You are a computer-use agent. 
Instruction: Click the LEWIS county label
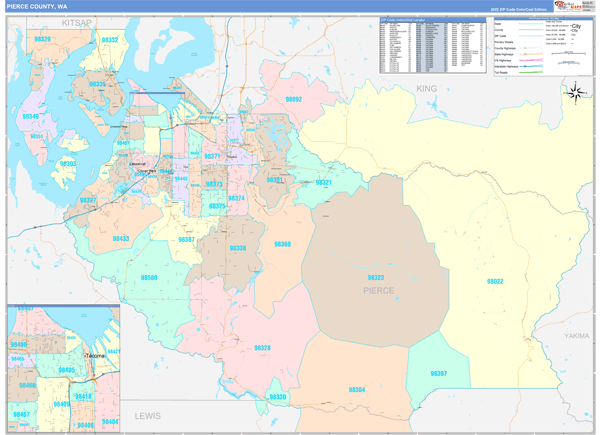pyautogui.click(x=147, y=413)
